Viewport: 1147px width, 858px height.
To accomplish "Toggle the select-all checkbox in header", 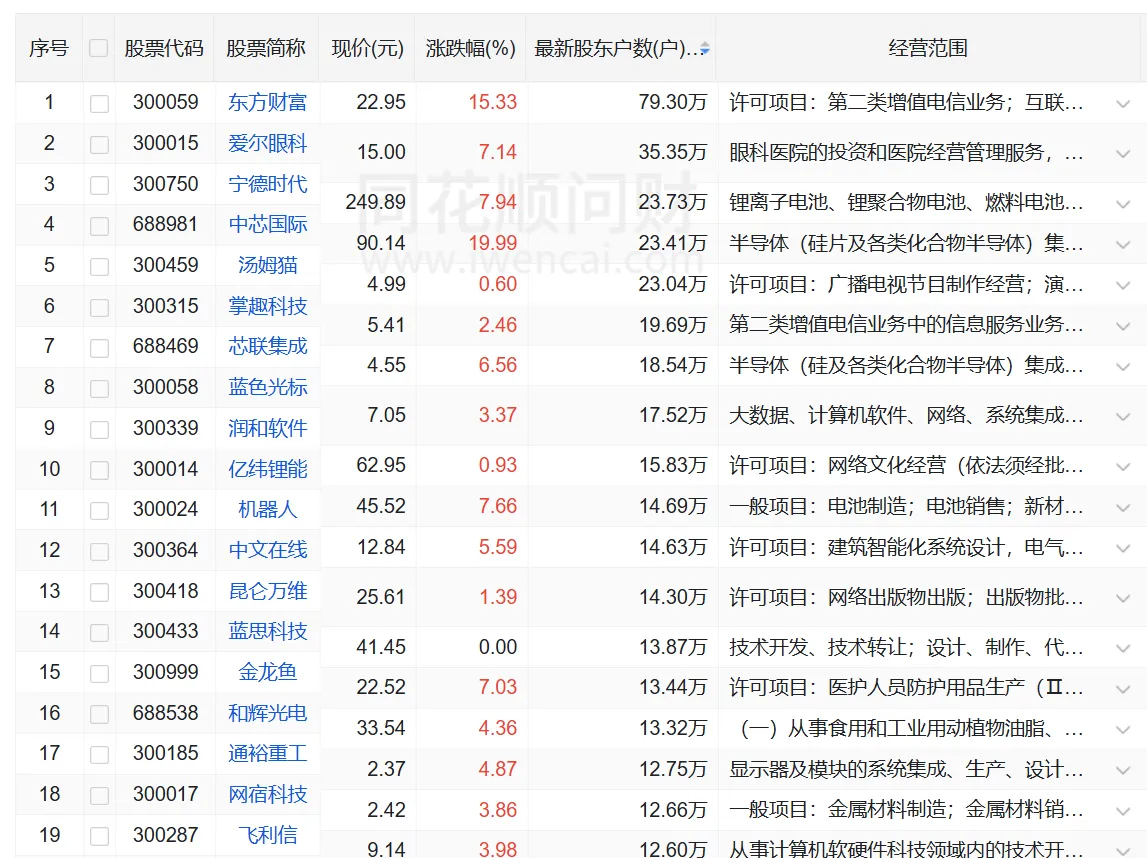I will tap(98, 48).
